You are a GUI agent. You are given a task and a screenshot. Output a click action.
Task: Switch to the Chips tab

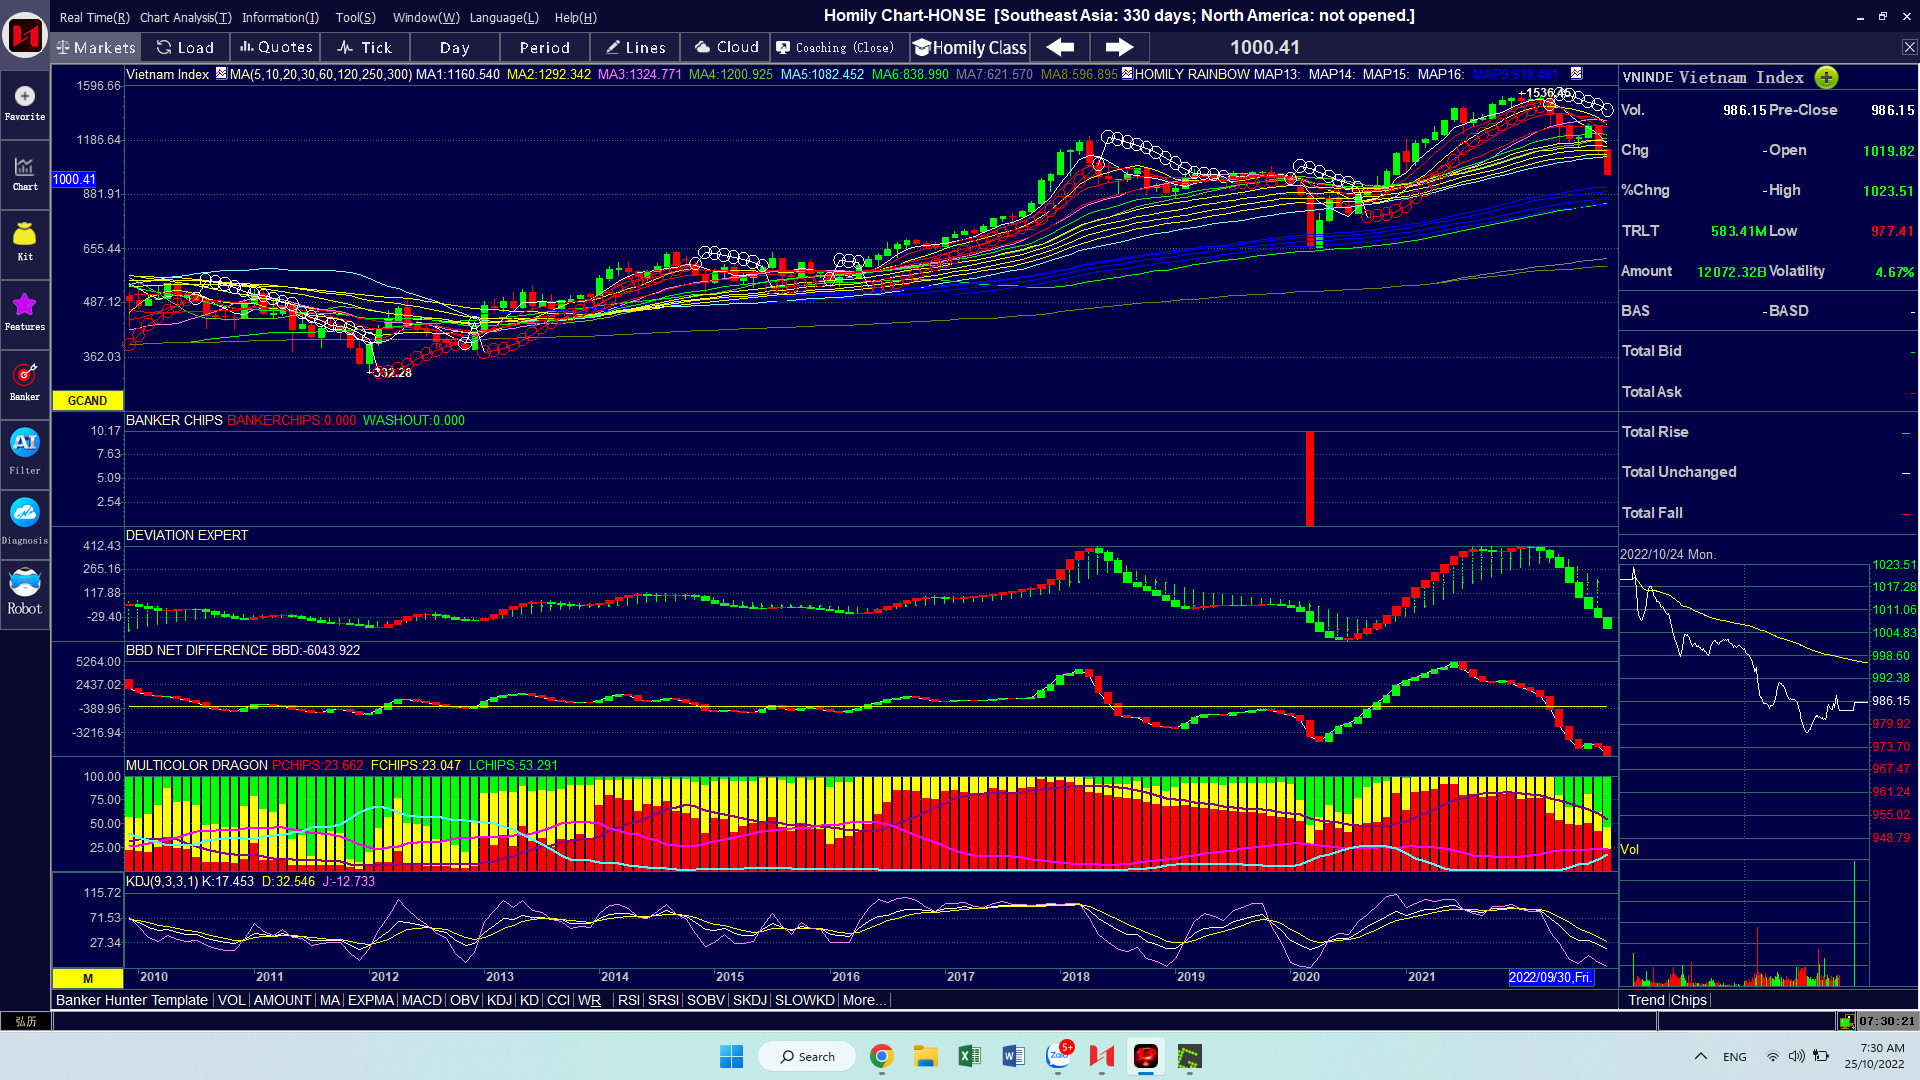(x=1689, y=1000)
